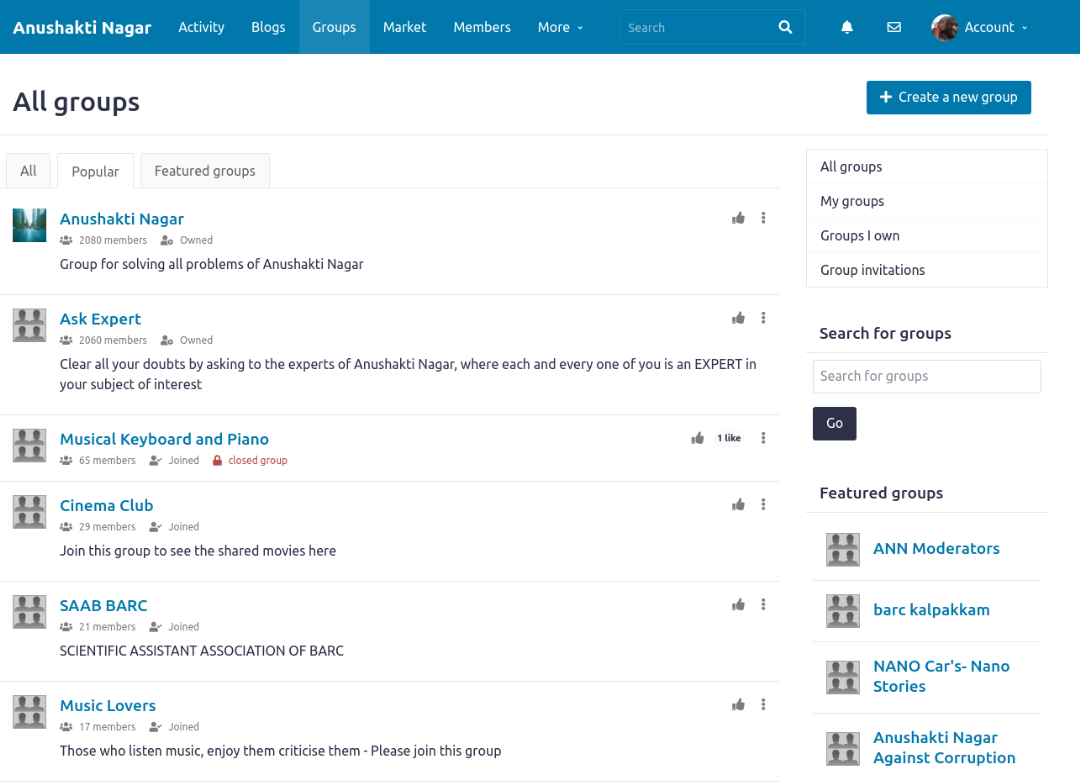Screen dimensions: 1080x784
Task: Open the notifications bell icon
Action: 847,27
